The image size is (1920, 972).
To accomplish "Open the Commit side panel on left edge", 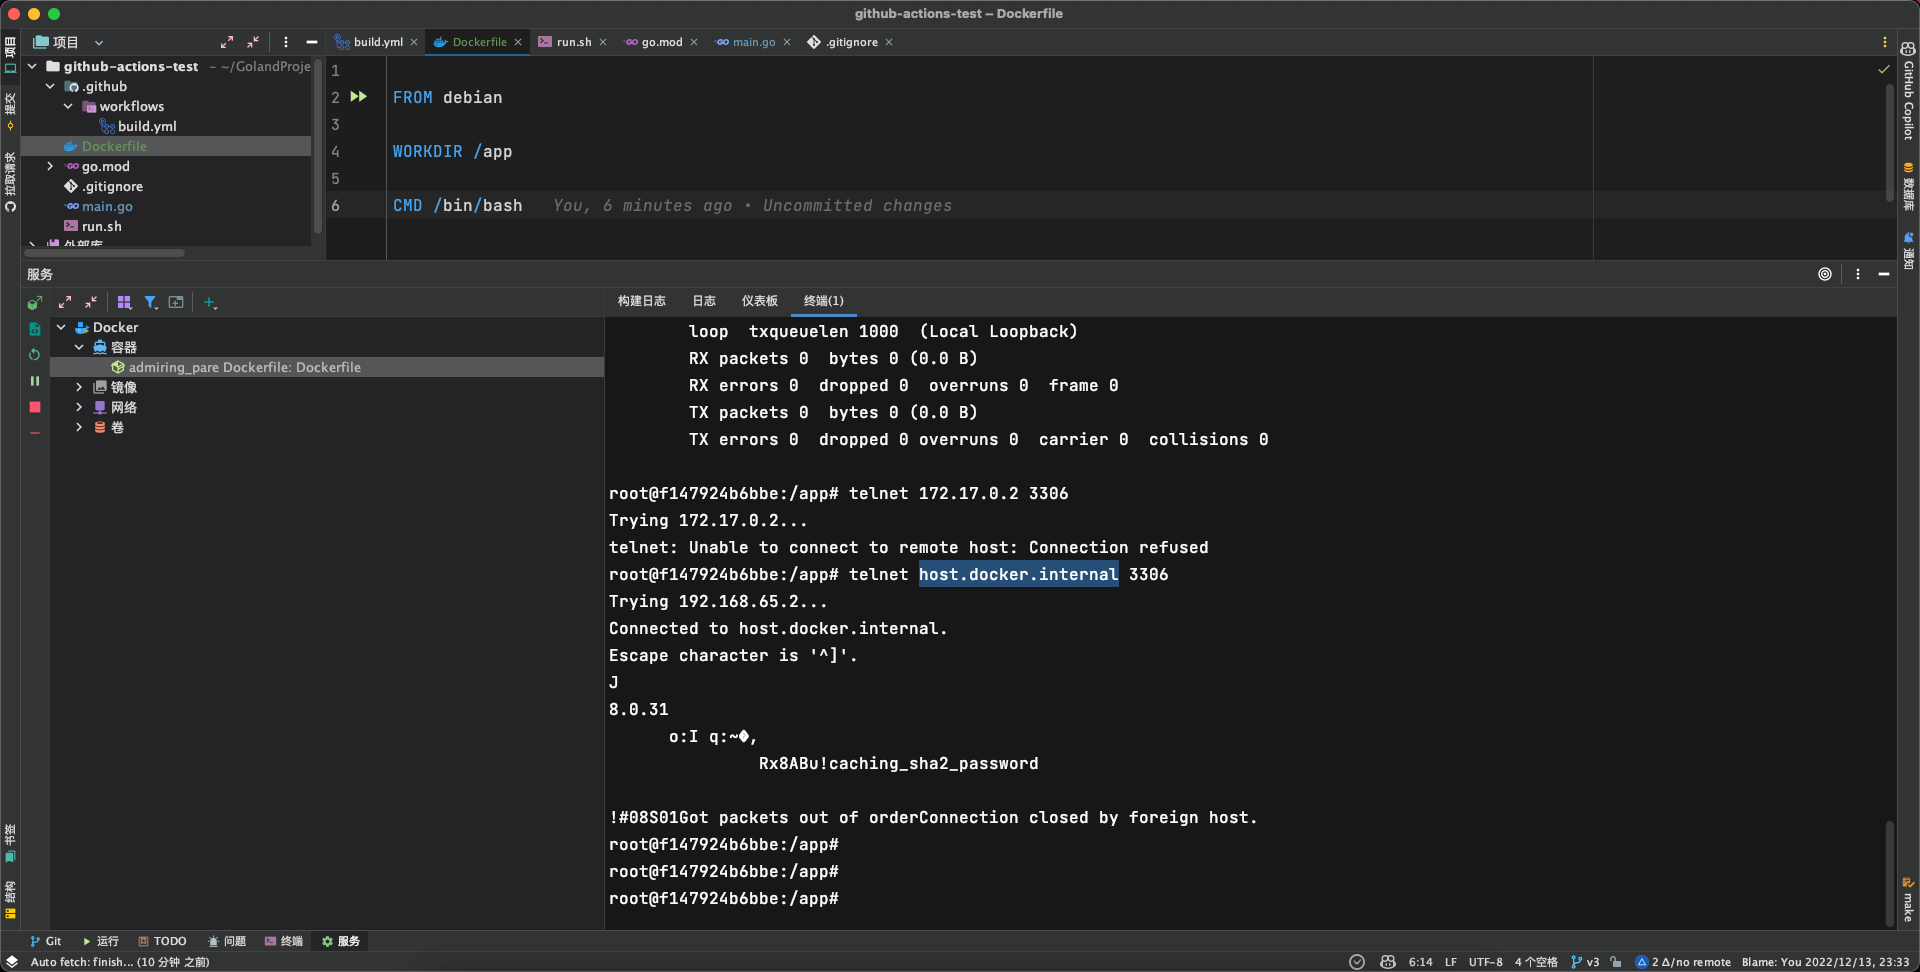I will (x=10, y=112).
